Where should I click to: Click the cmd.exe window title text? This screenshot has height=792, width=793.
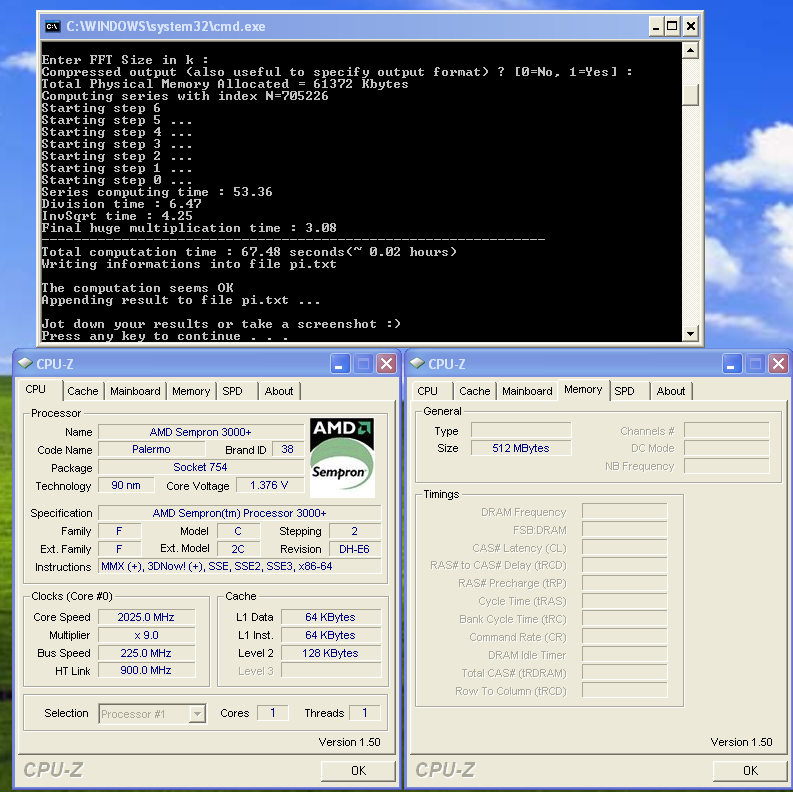coord(166,26)
